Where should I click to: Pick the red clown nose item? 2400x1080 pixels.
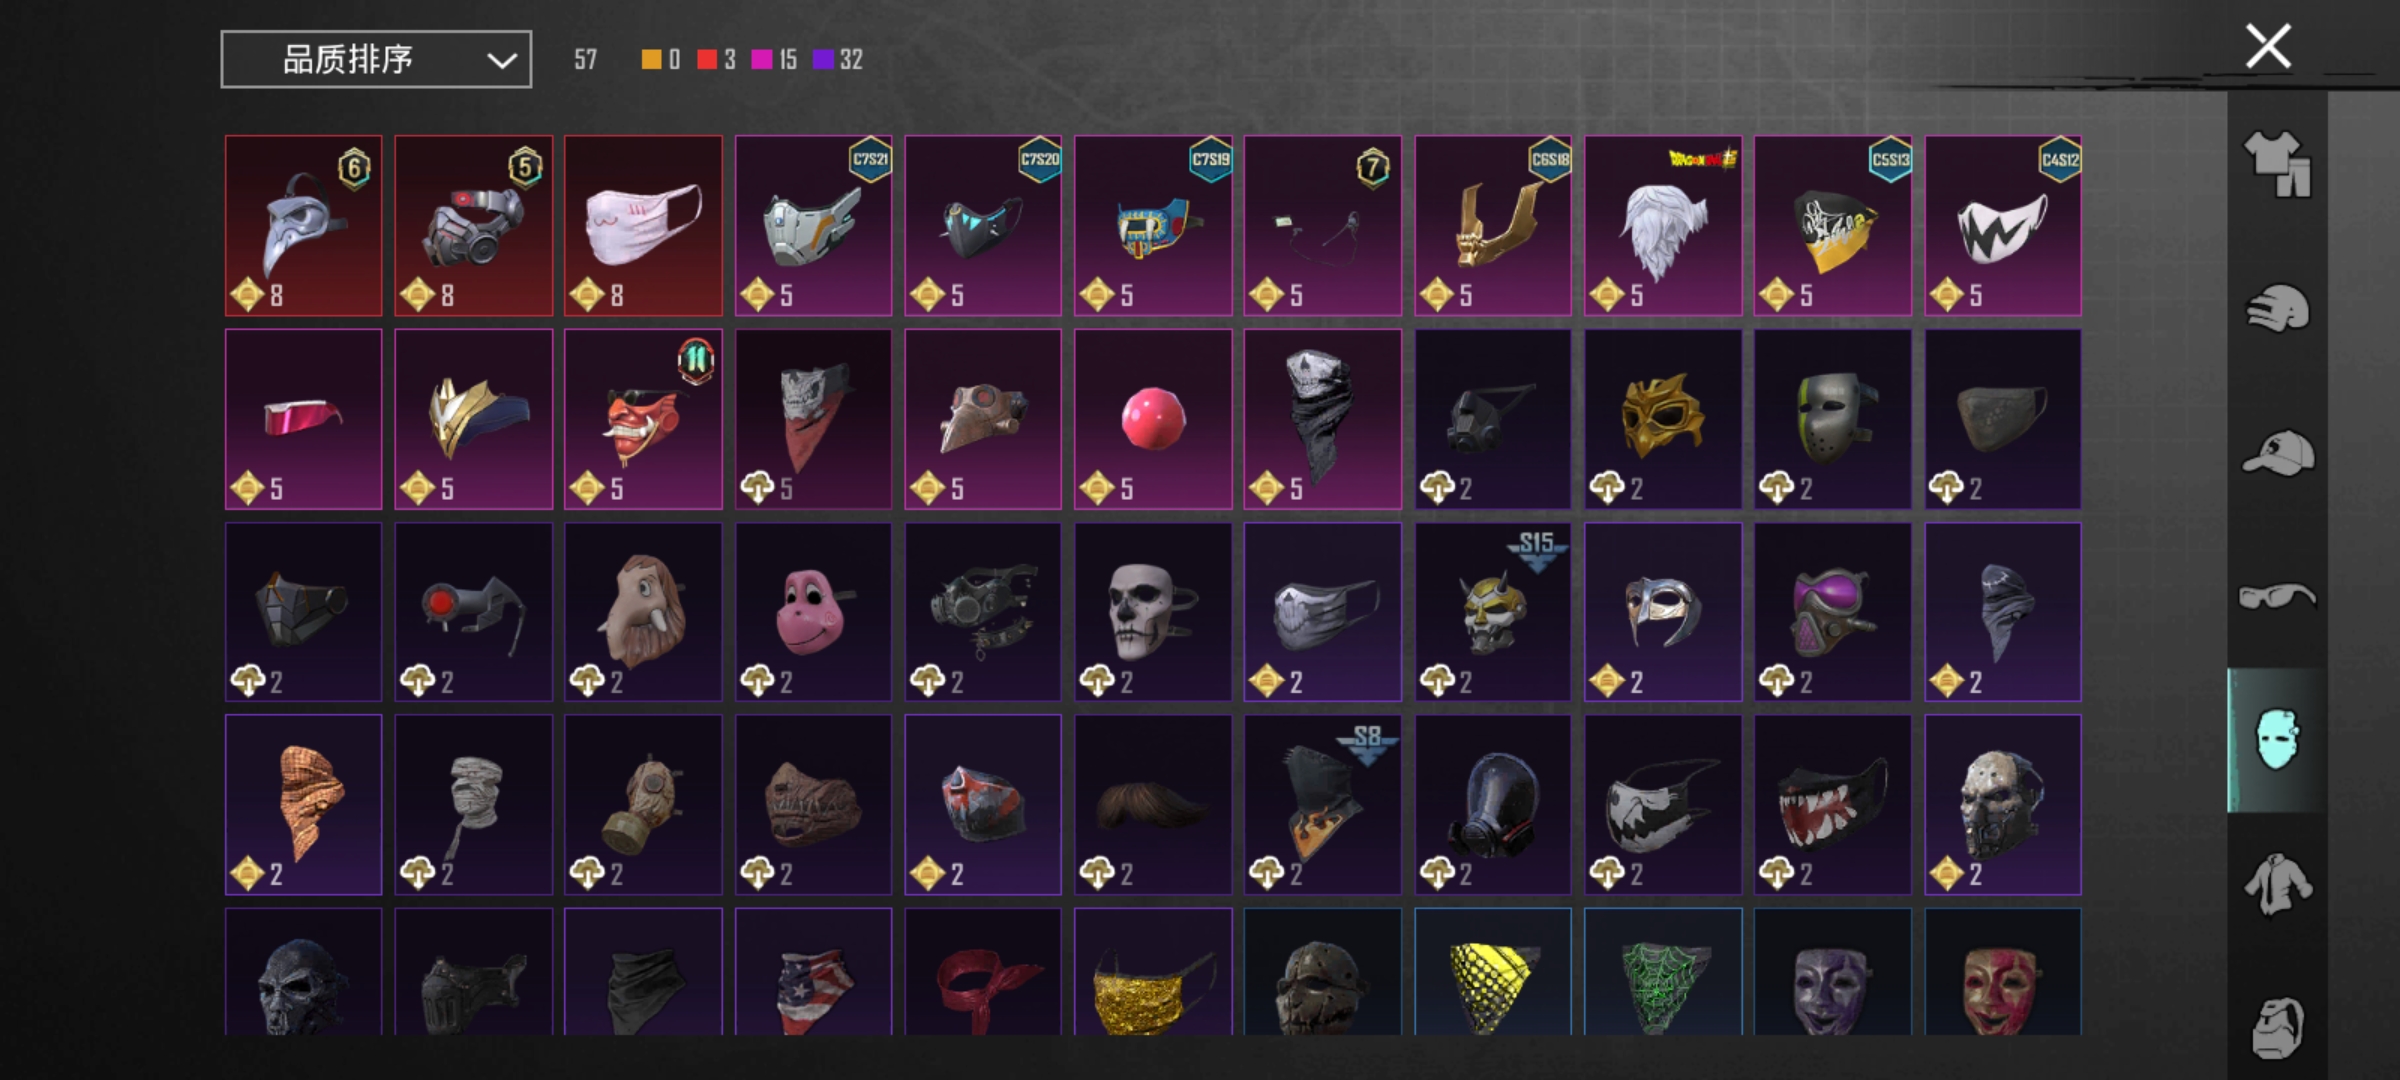tap(1153, 419)
